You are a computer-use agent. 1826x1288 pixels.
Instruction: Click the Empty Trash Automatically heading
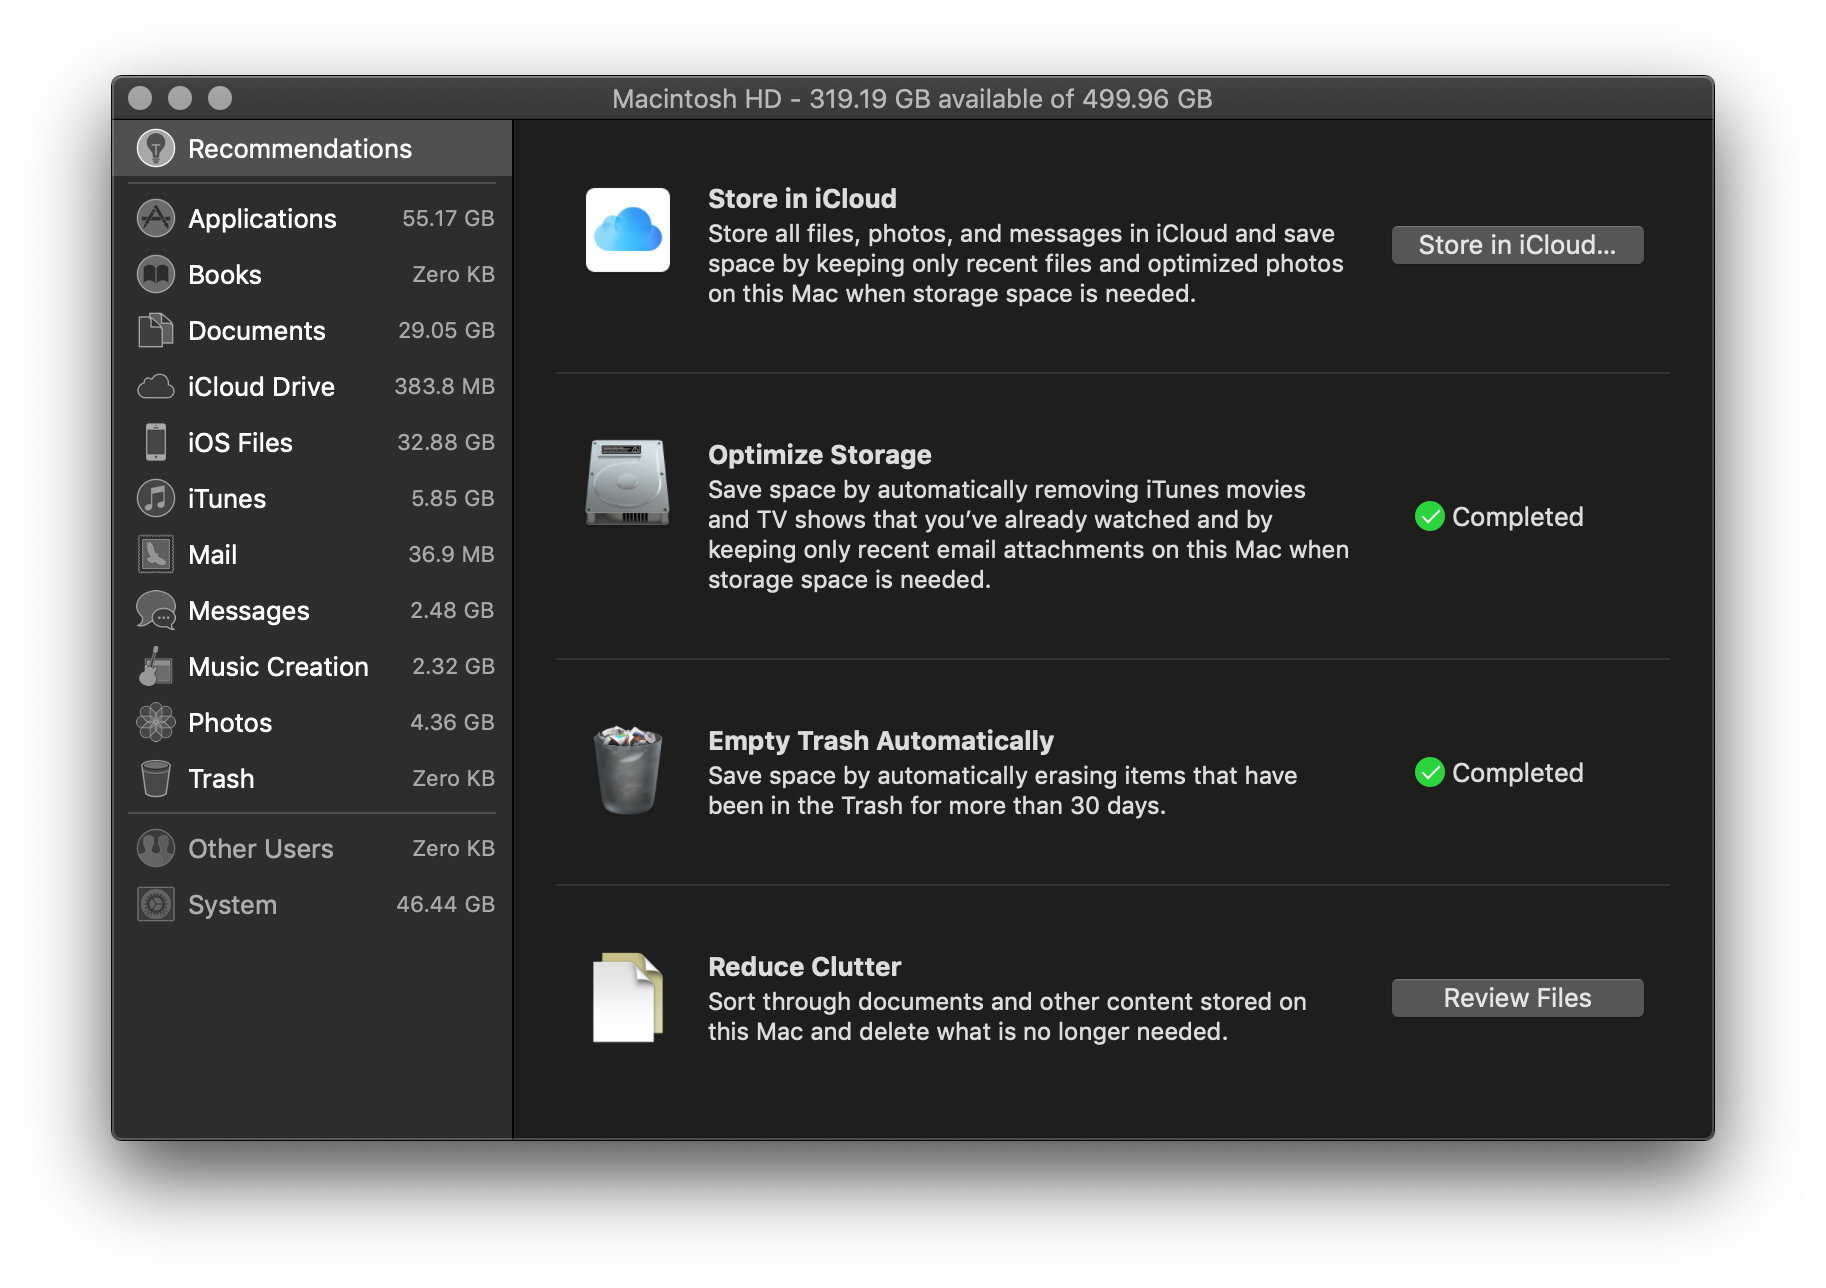pyautogui.click(x=880, y=740)
